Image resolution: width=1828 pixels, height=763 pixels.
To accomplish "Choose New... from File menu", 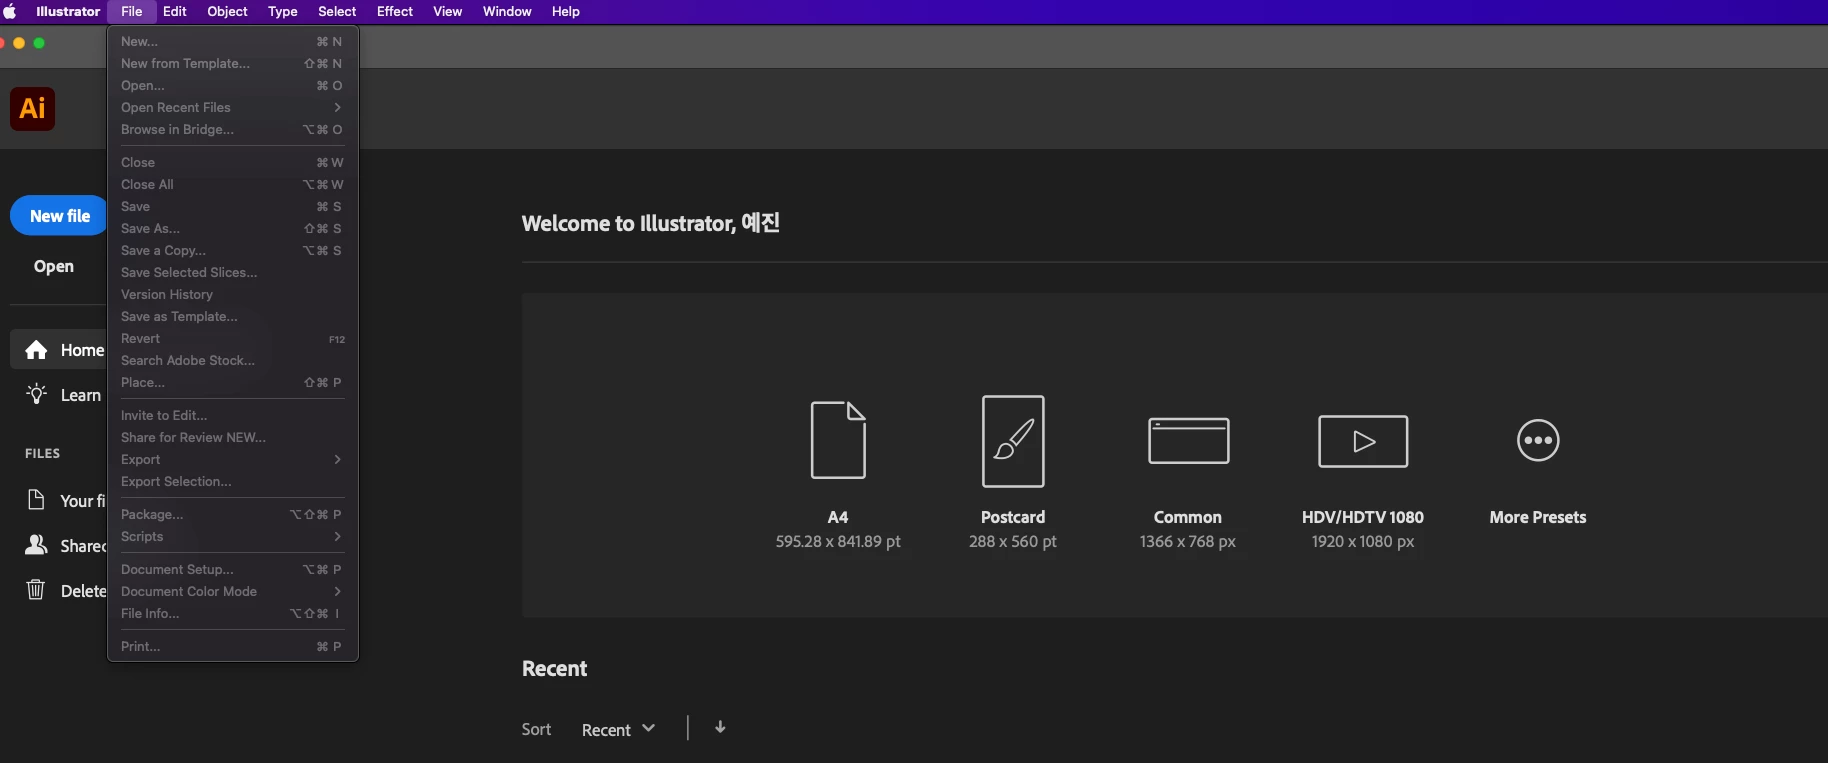I will (x=232, y=41).
